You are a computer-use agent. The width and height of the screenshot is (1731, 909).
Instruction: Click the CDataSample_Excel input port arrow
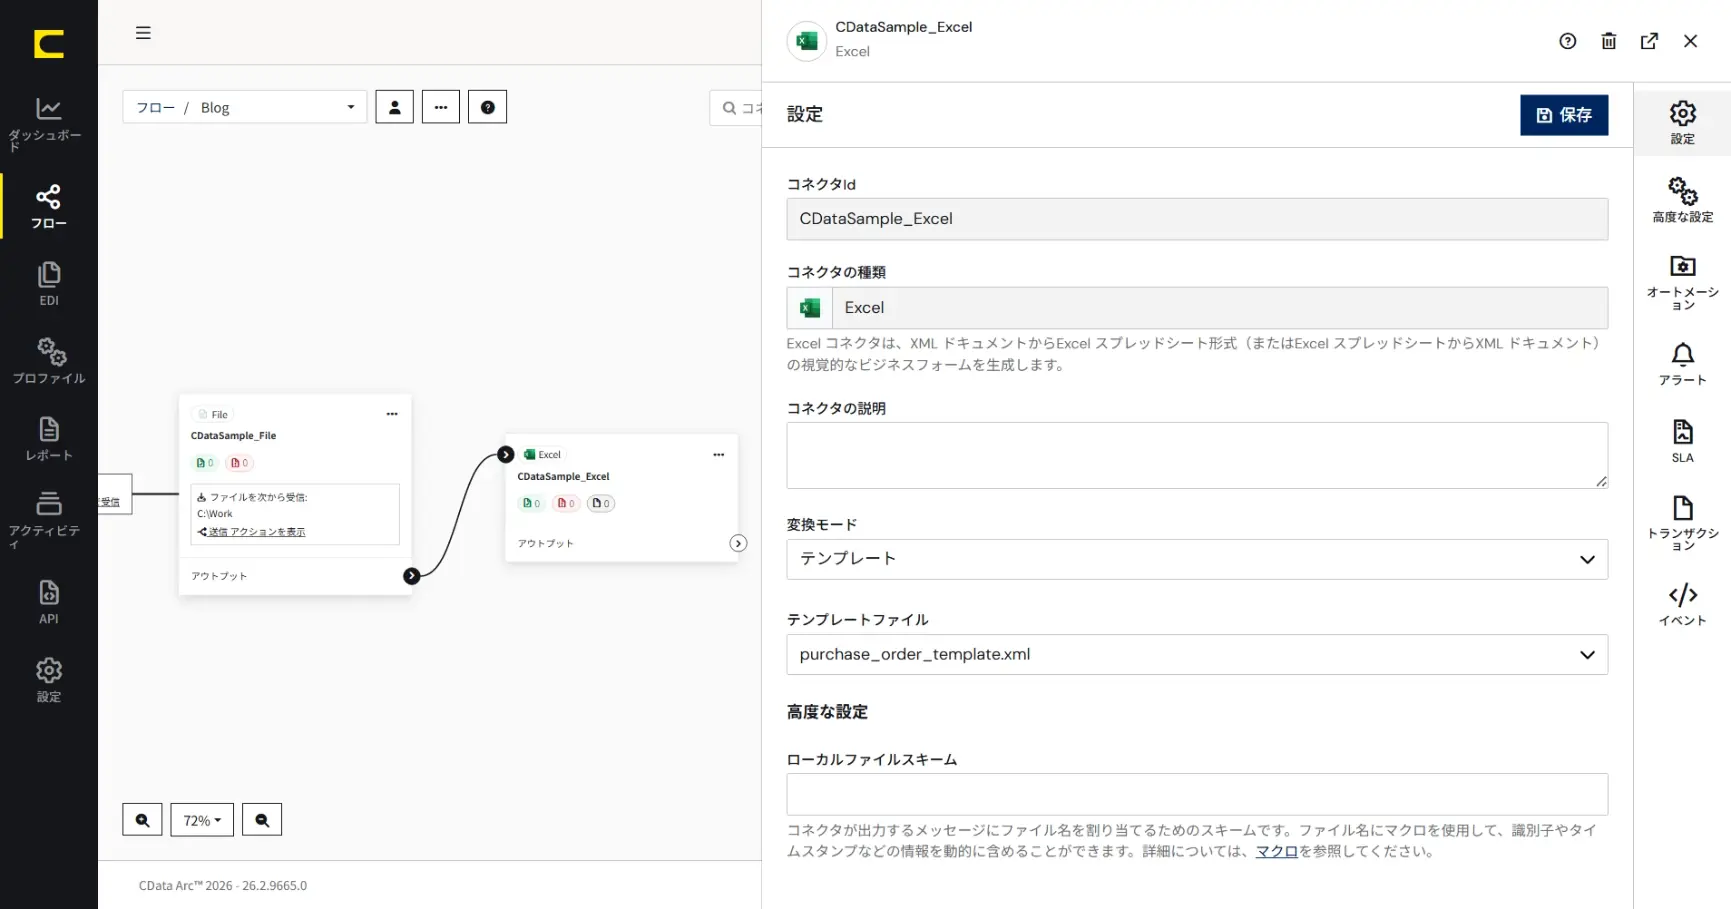coord(506,454)
